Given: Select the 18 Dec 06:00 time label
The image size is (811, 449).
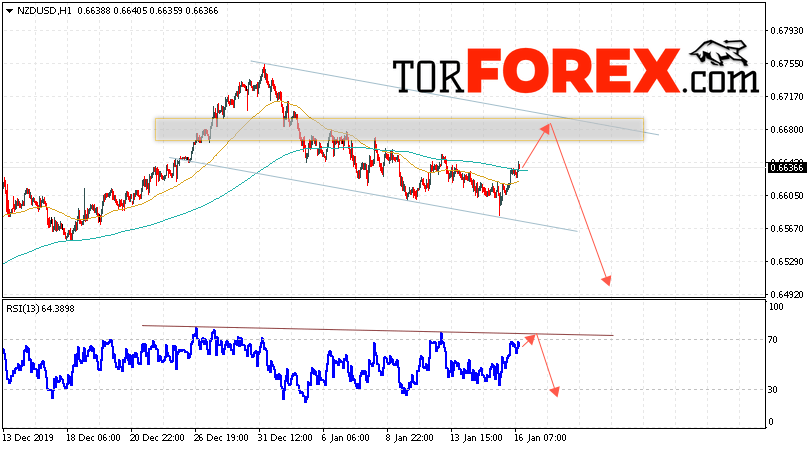Looking at the screenshot, I should [x=94, y=438].
